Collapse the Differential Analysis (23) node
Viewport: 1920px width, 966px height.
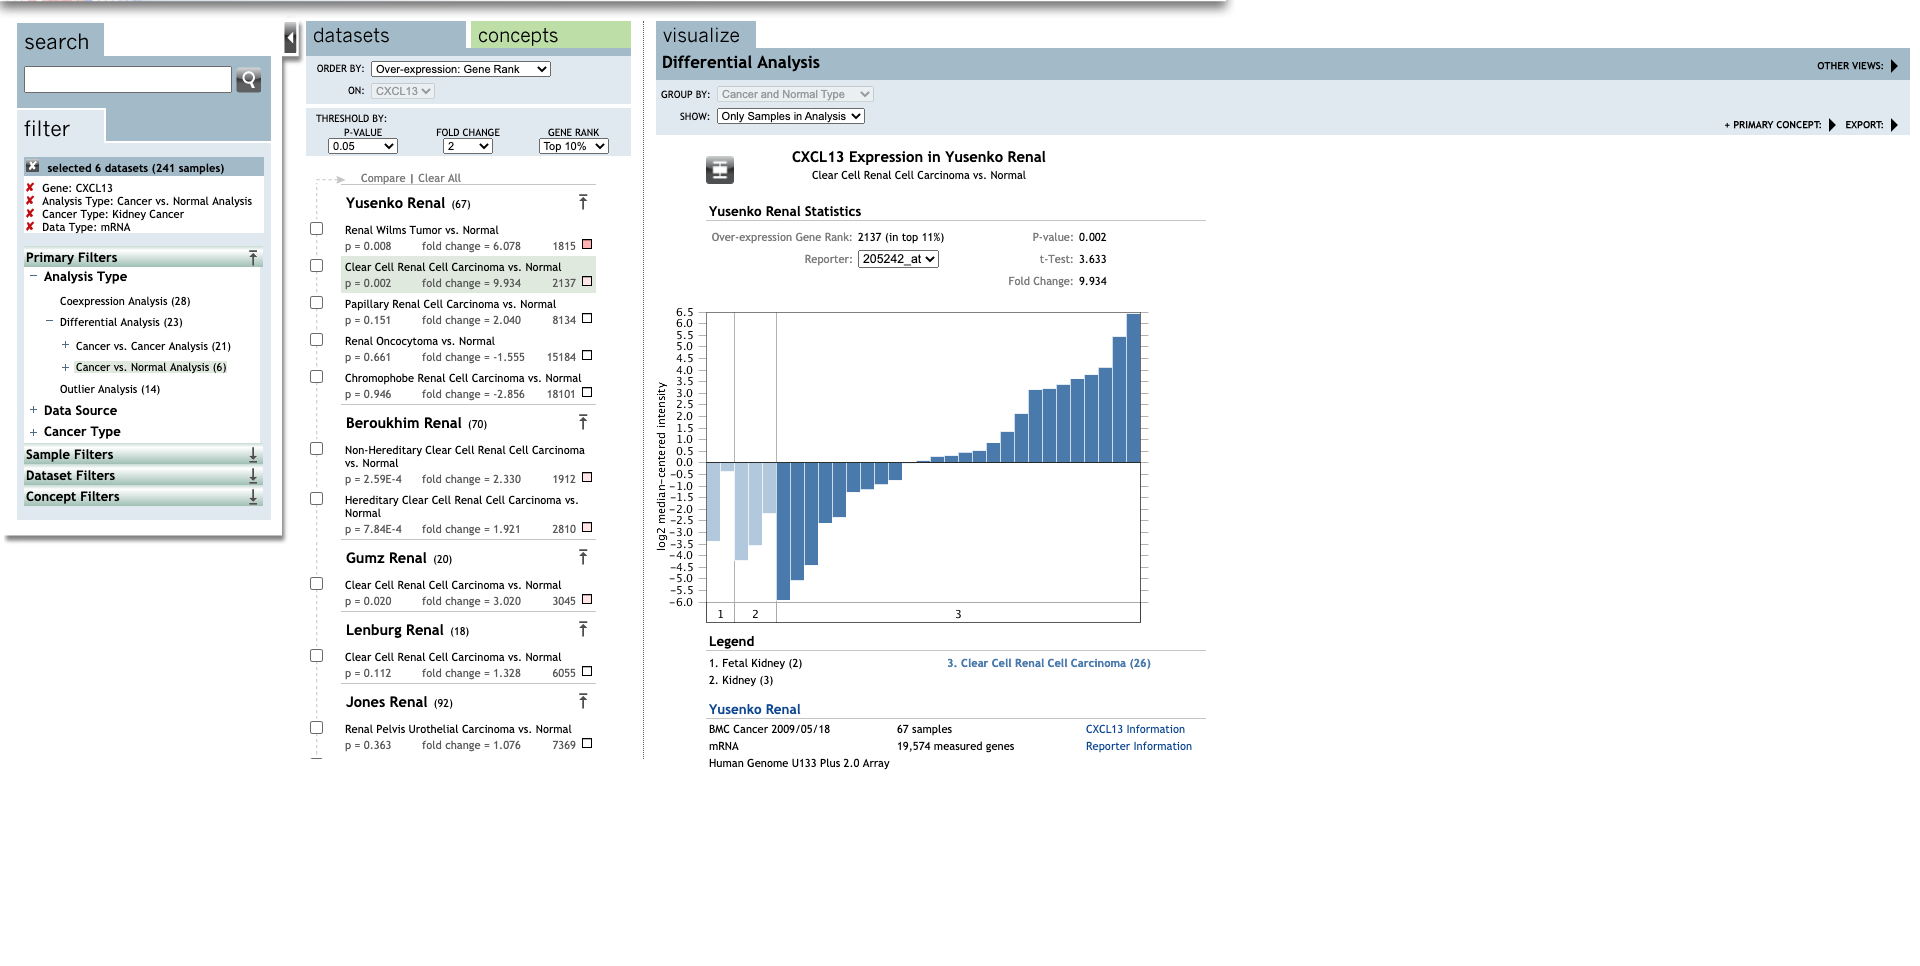click(x=49, y=321)
